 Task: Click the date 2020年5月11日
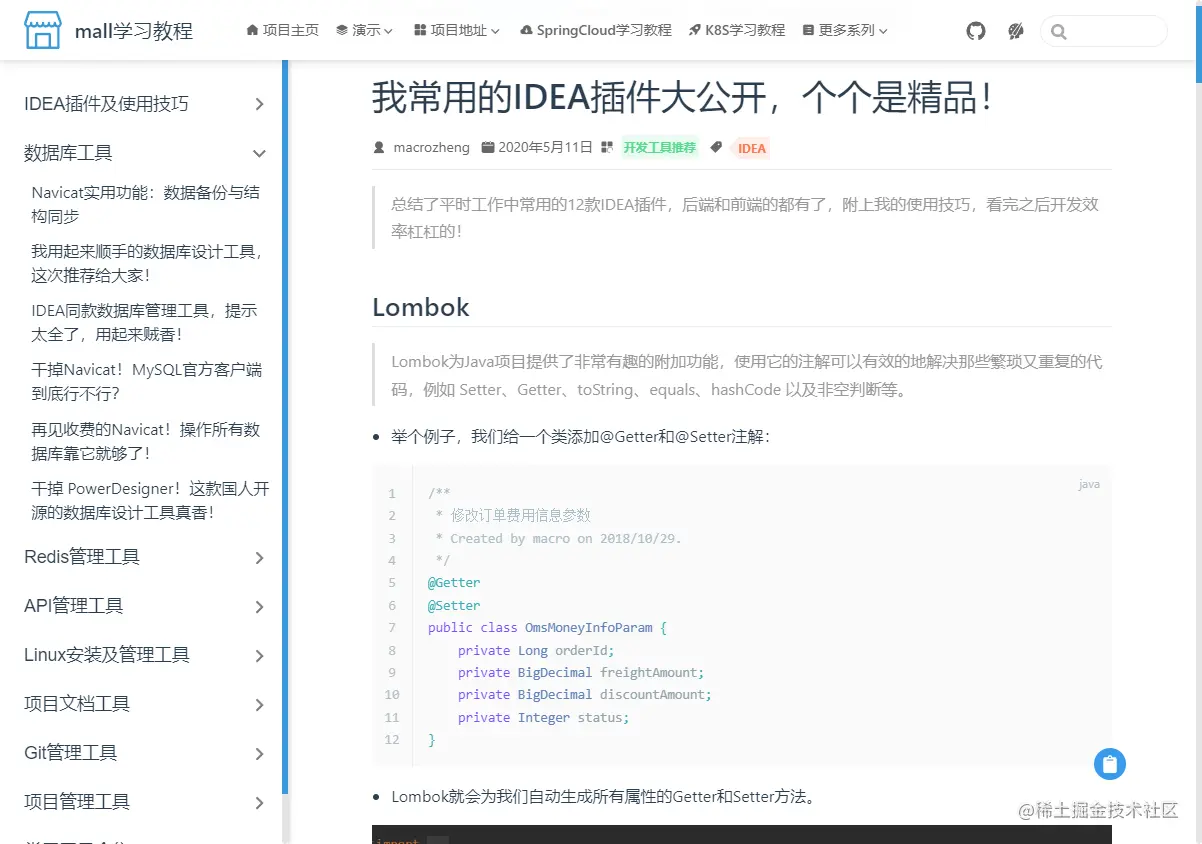click(545, 148)
